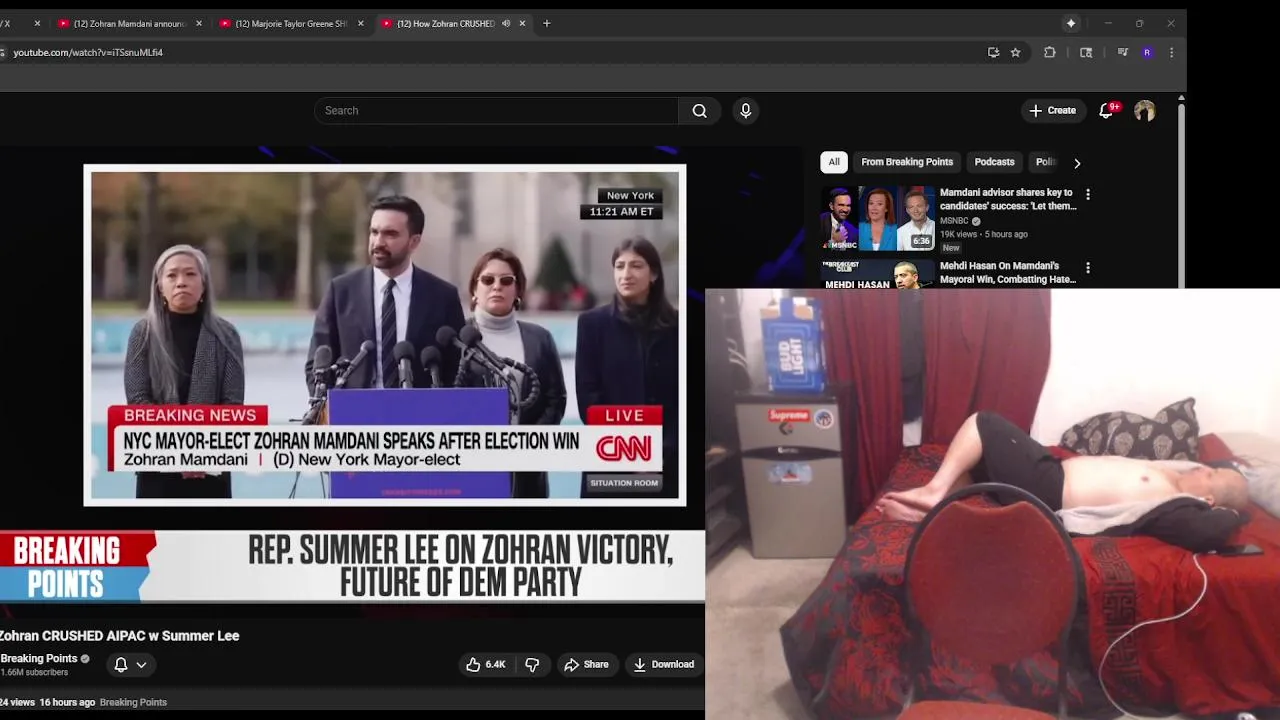Click the 1.66M subscribers text
This screenshot has width=1280, height=720.
34,672
